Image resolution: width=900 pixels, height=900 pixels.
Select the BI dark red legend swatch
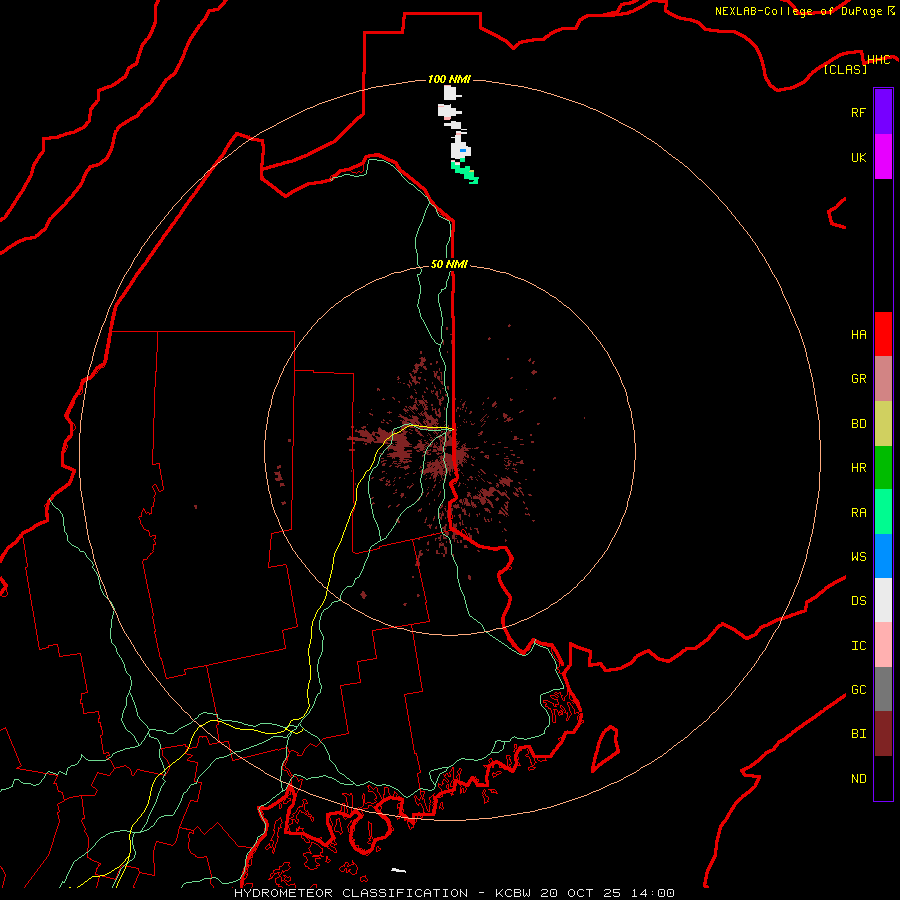883,734
